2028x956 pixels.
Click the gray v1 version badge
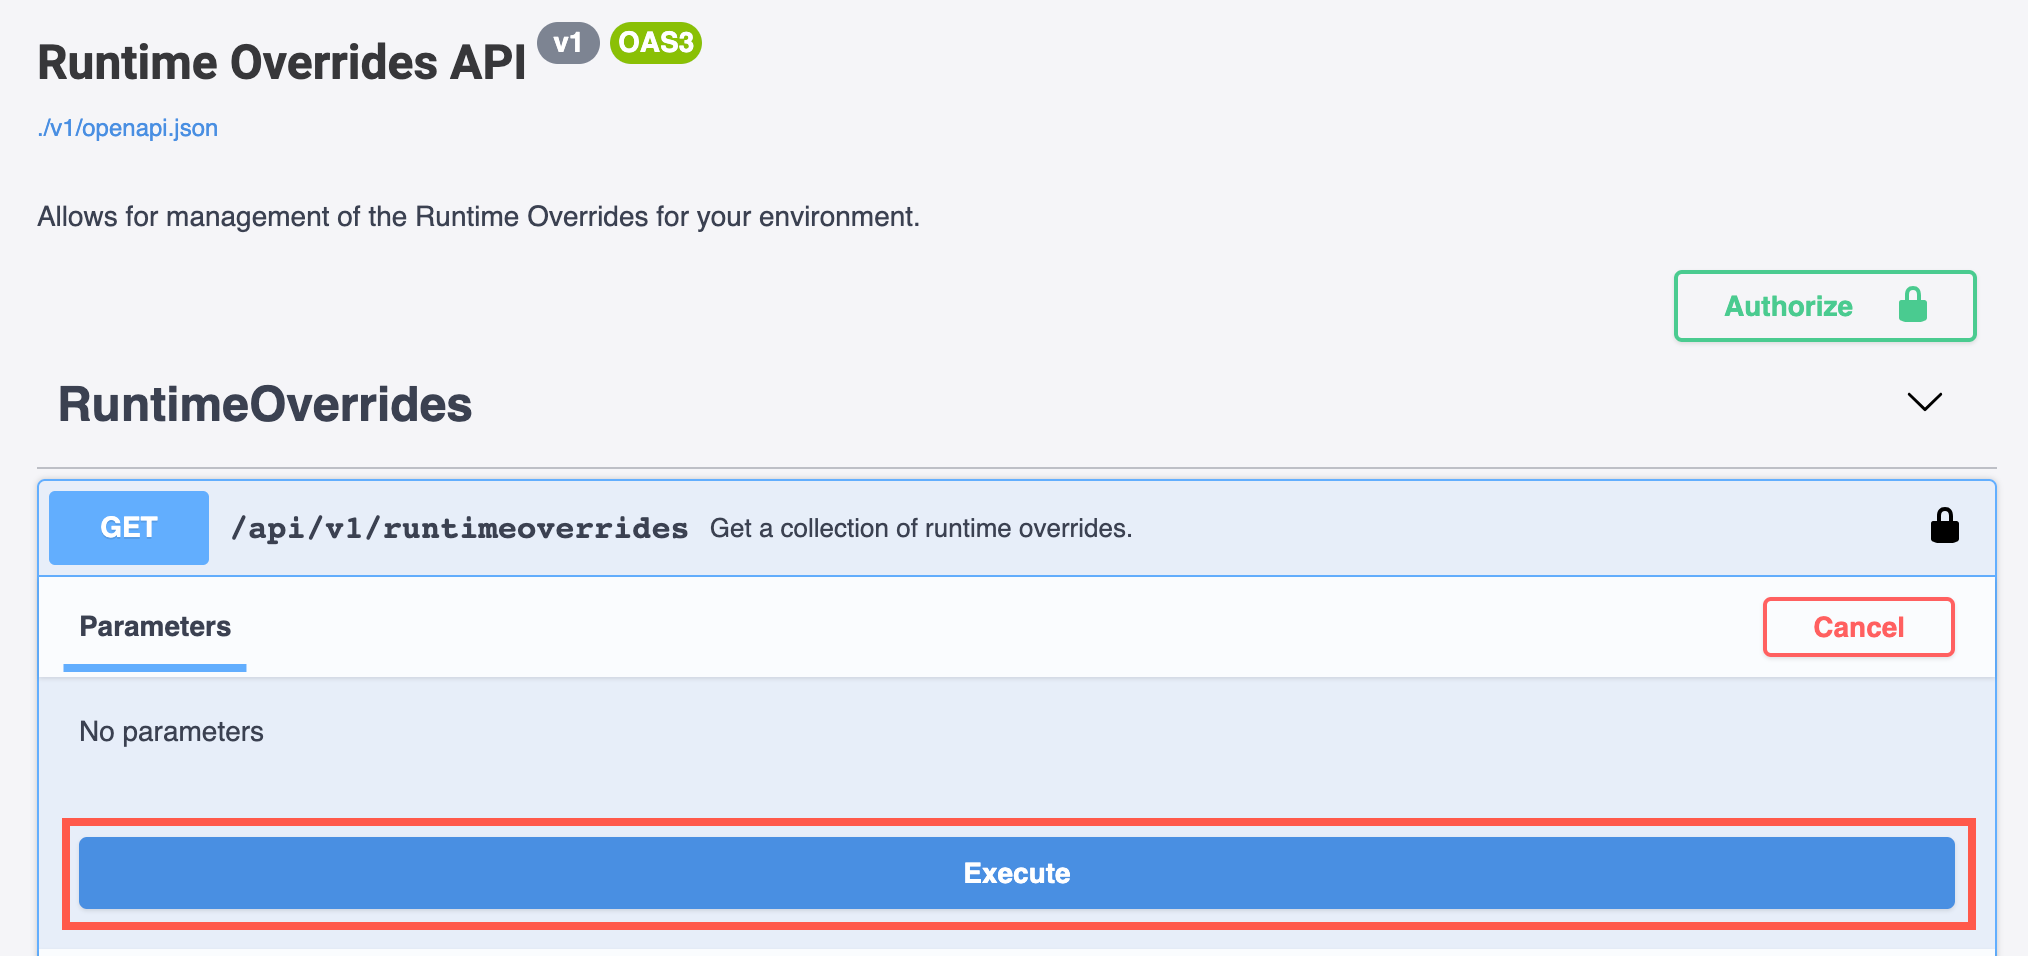tap(567, 43)
